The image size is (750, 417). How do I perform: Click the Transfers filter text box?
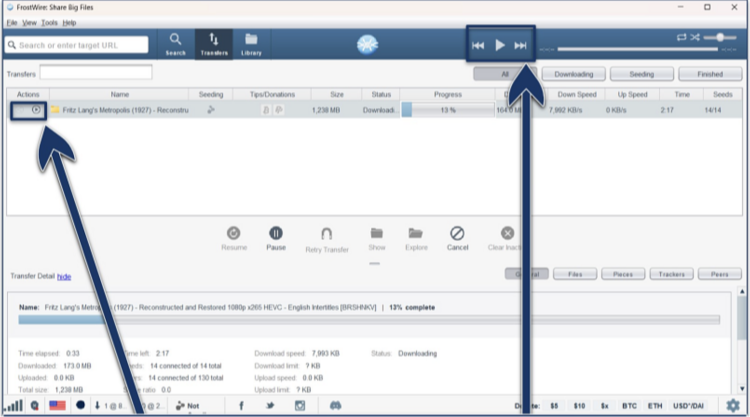[96, 73]
